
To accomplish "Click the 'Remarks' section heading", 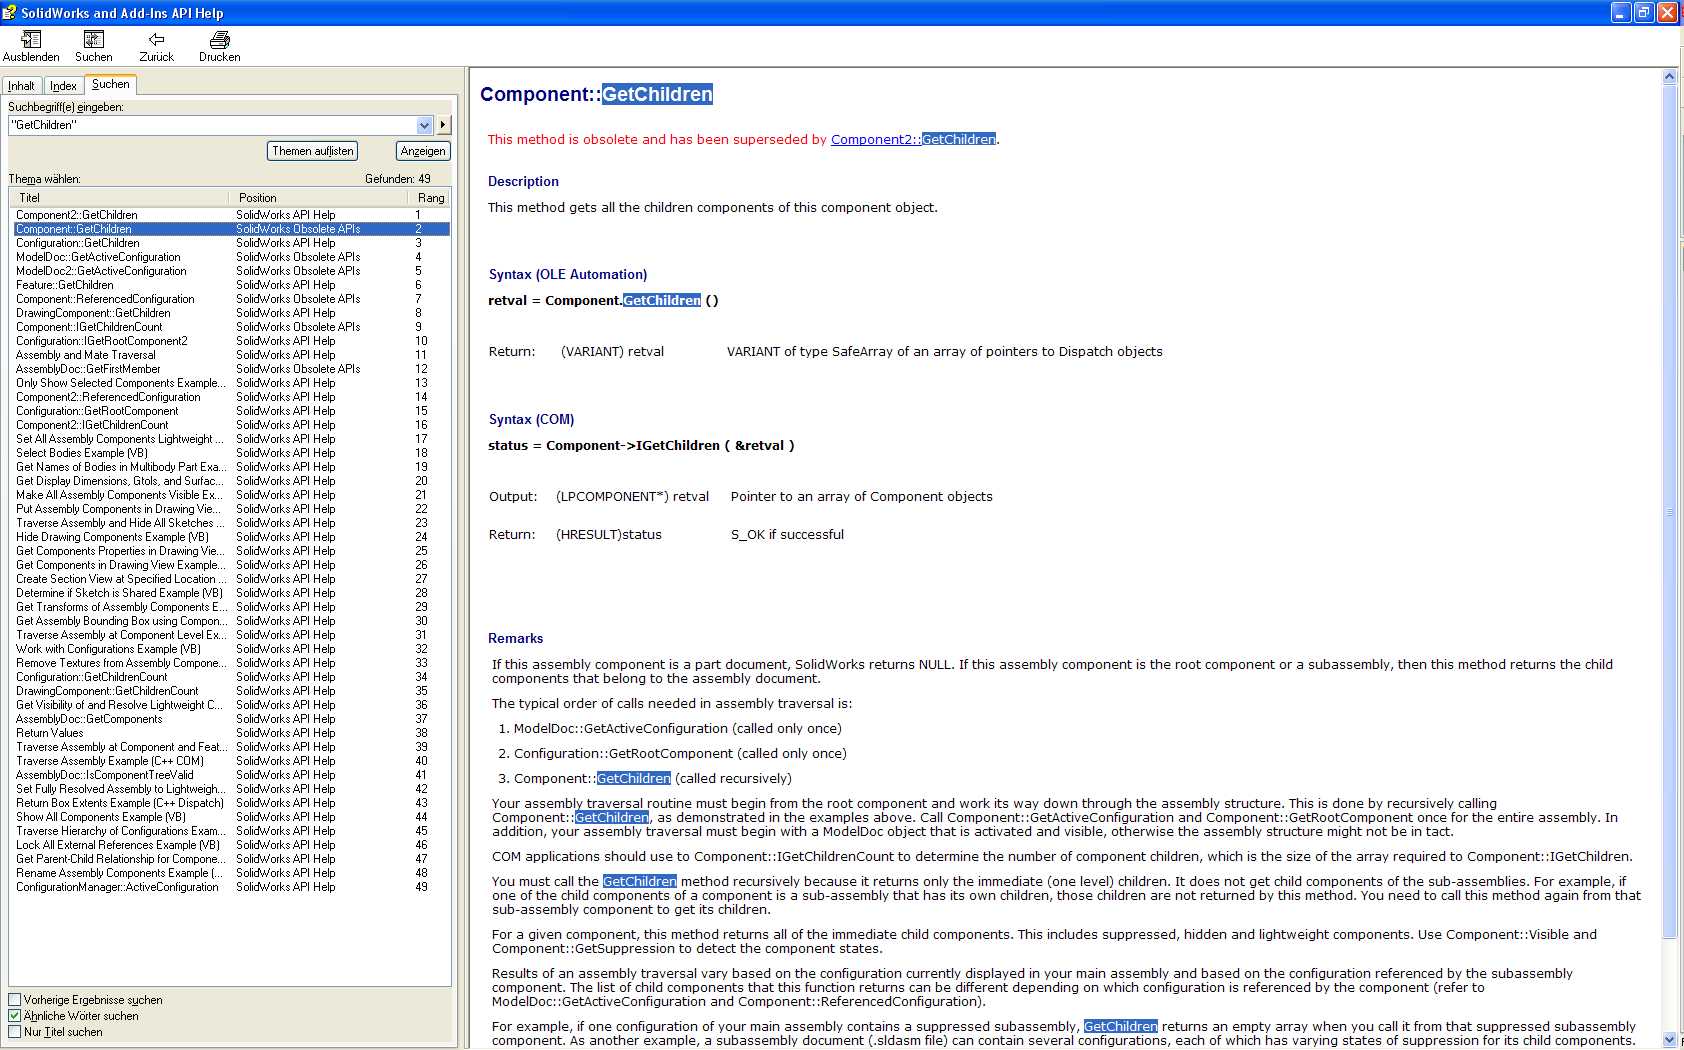I will tap(516, 638).
